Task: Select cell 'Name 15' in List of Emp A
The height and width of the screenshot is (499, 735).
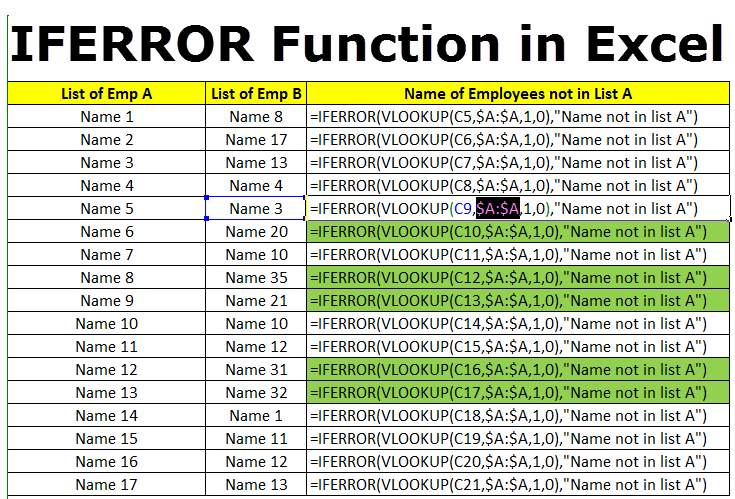Action: (106, 438)
